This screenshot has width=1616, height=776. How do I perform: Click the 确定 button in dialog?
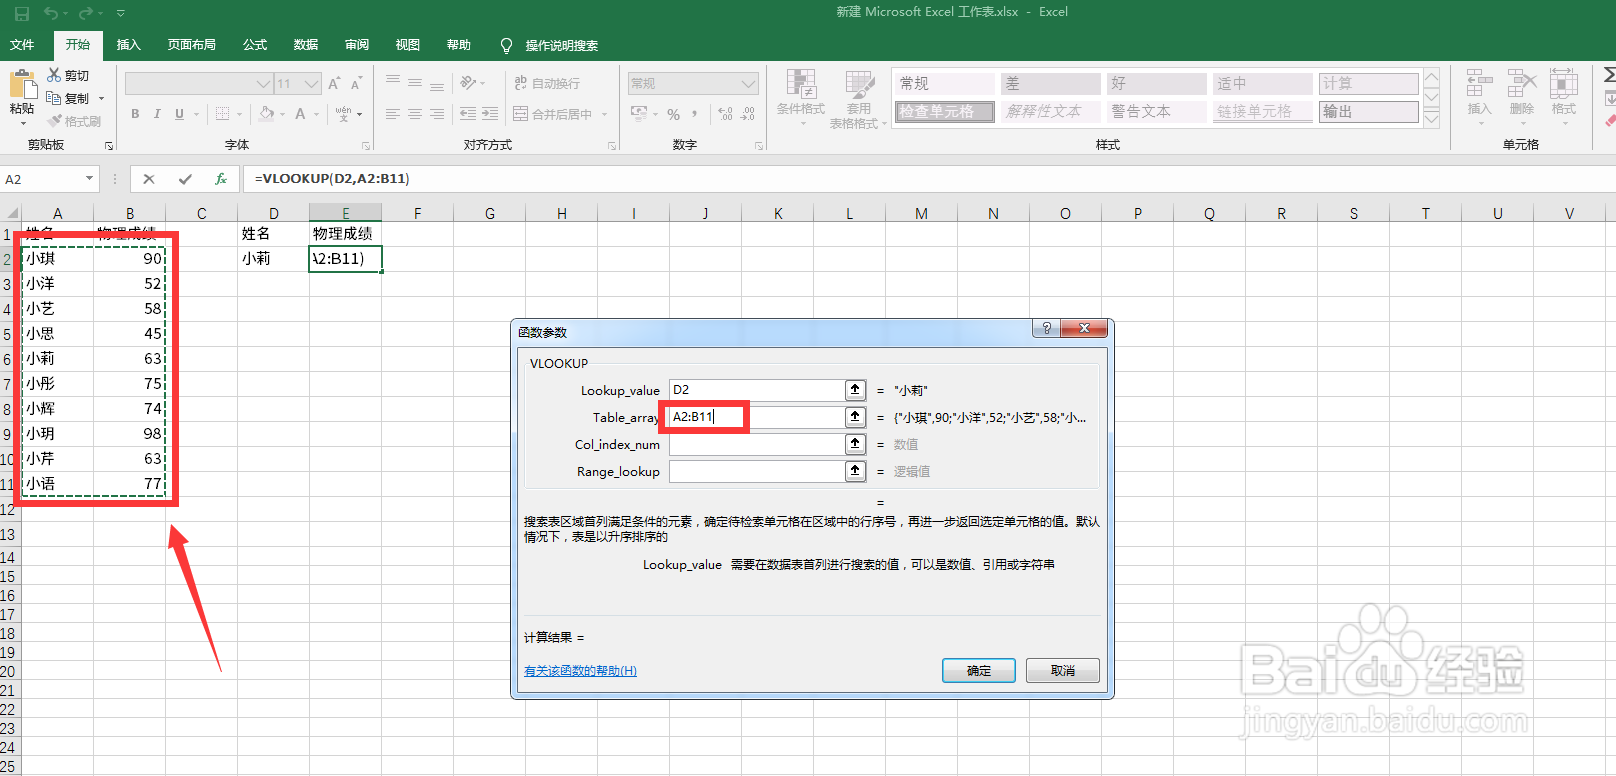(979, 670)
